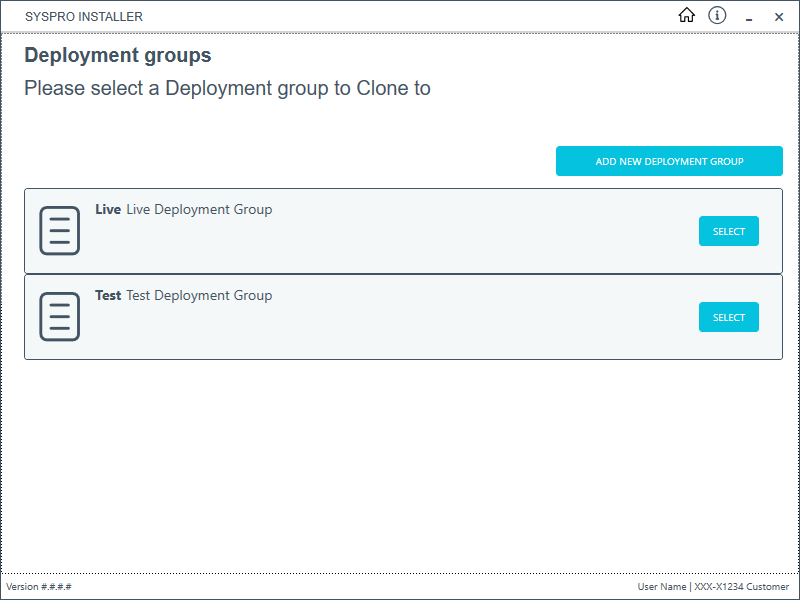Click the 'Please select a Deployment group' subtitle

click(227, 88)
